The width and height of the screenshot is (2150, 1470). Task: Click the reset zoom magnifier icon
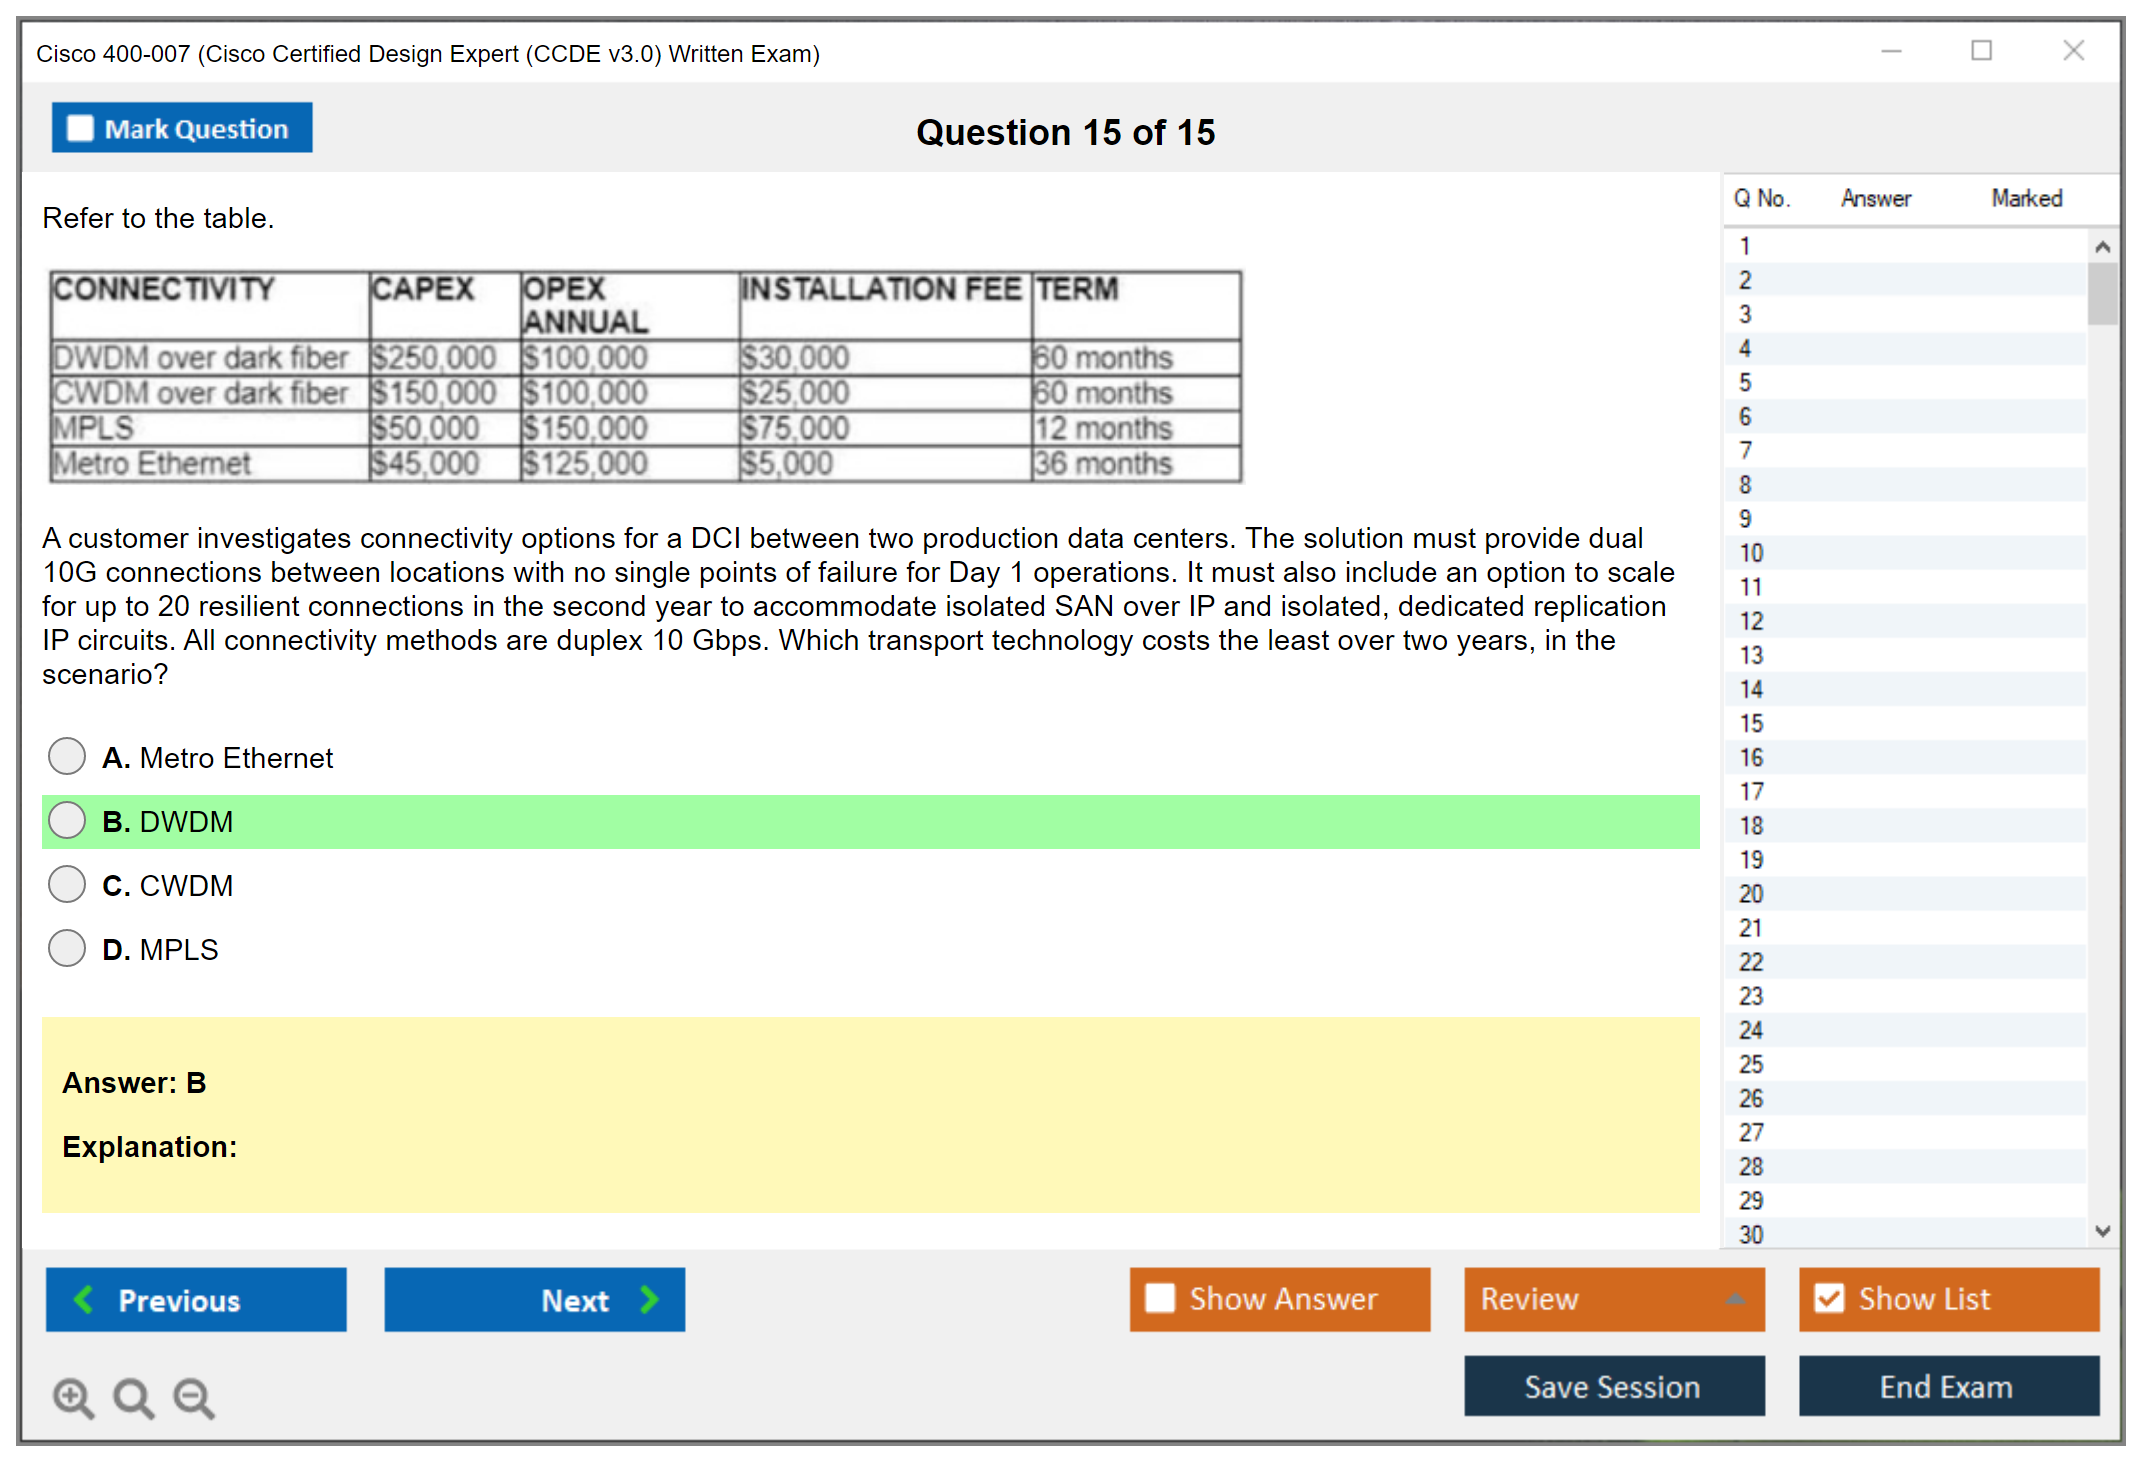133,1397
